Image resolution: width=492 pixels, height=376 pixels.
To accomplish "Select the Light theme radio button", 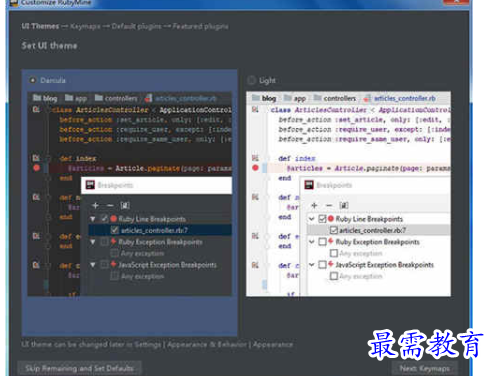I will click(251, 80).
